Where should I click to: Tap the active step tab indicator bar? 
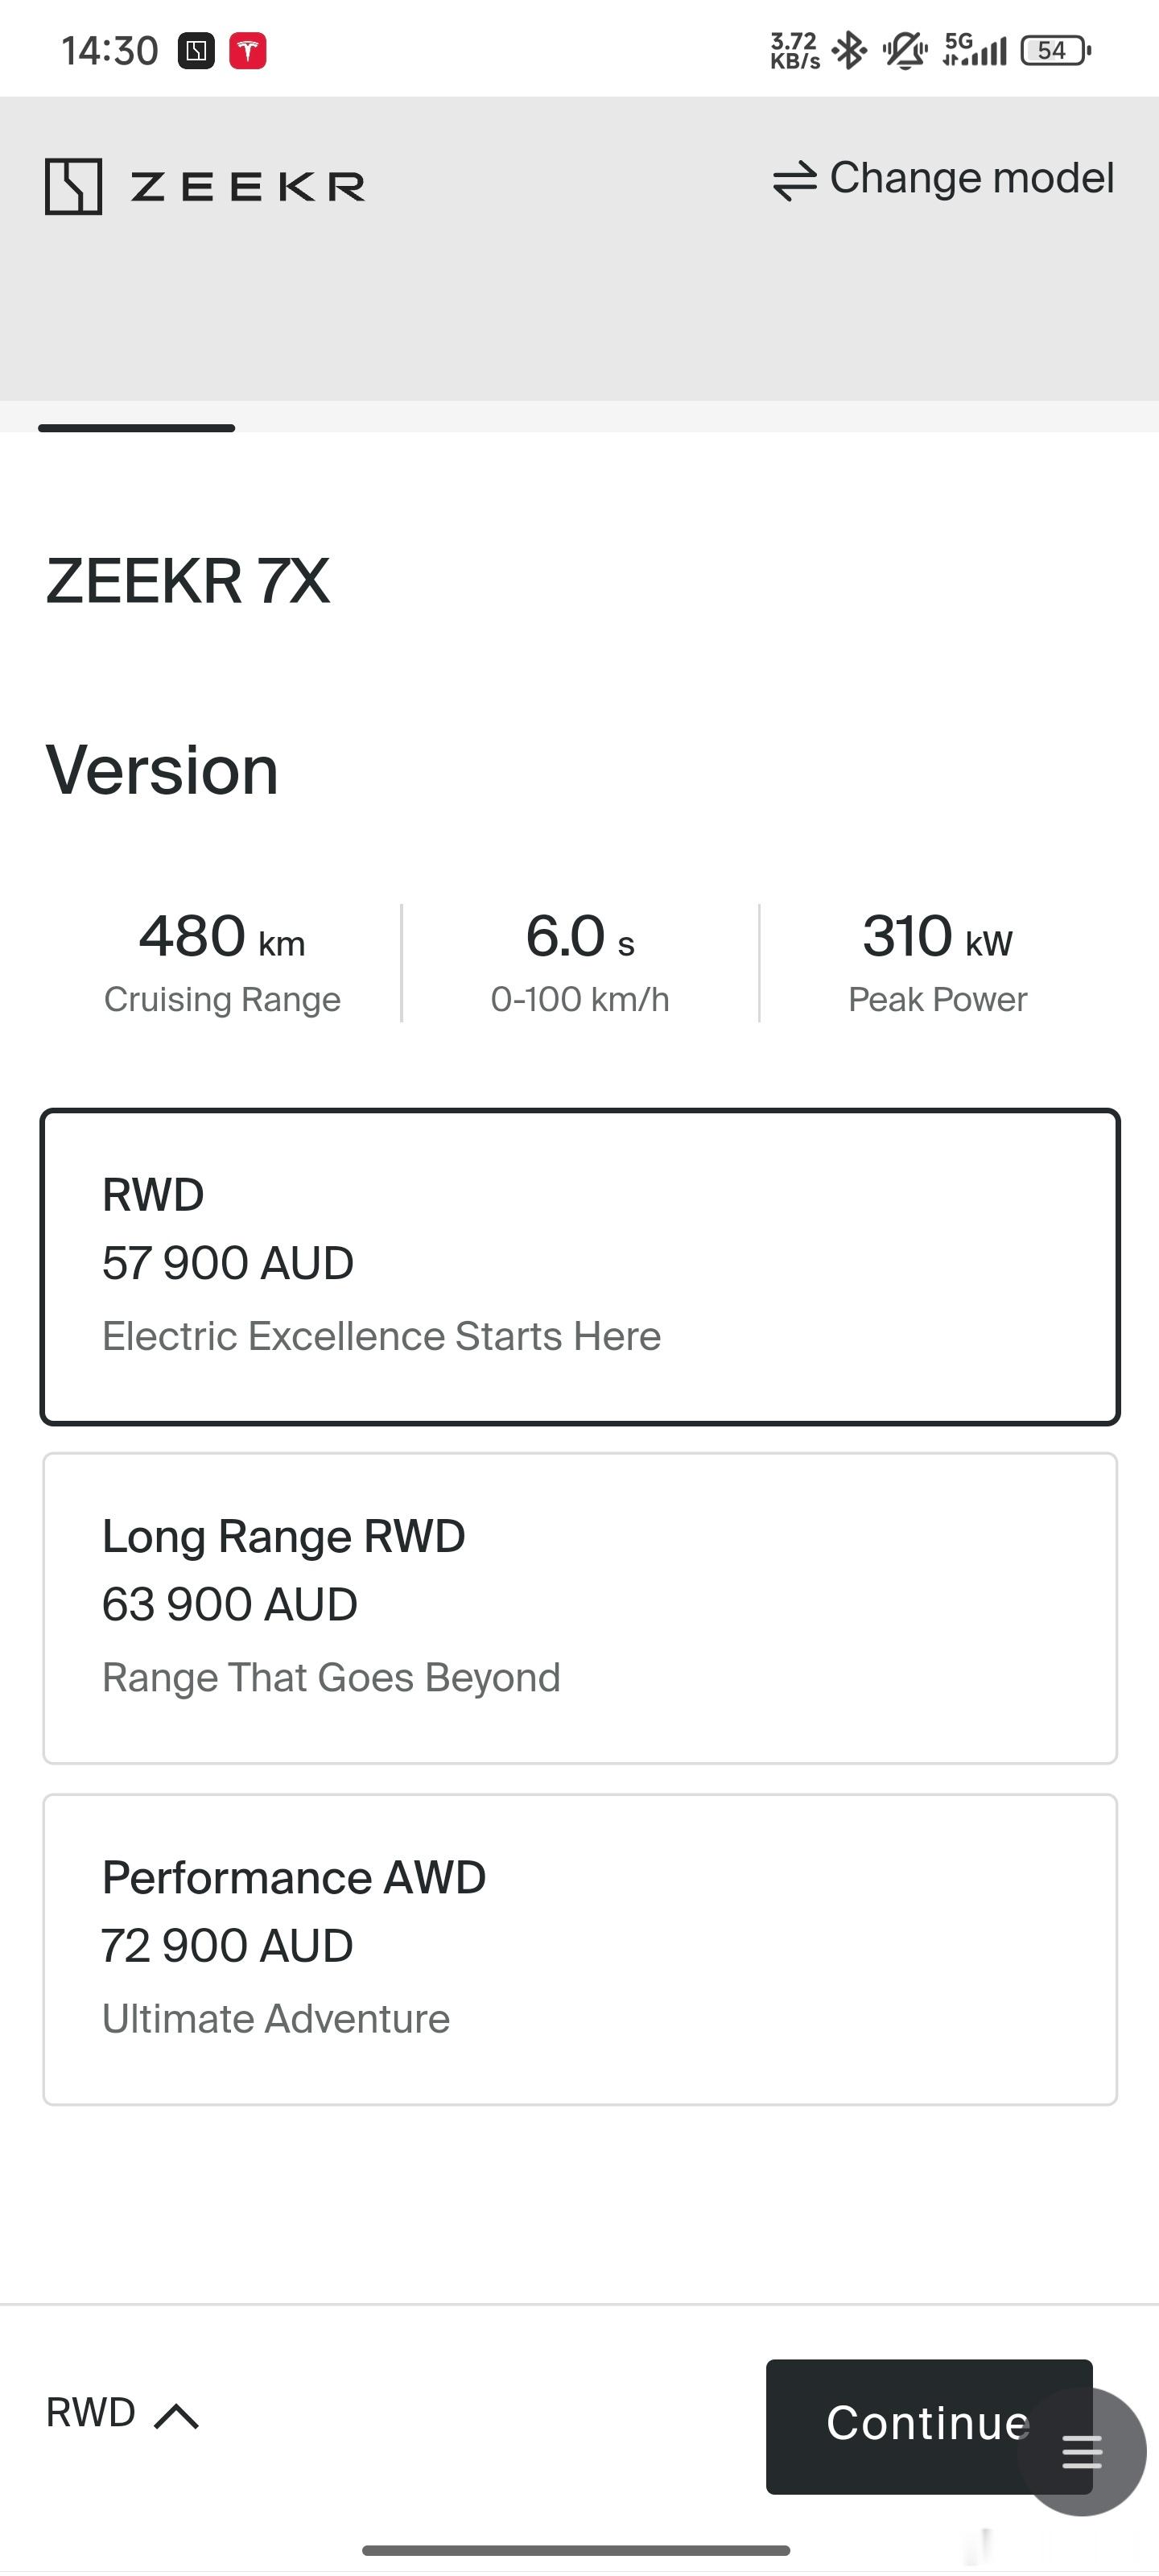[x=137, y=428]
